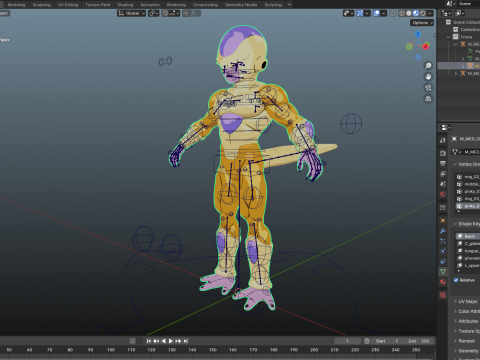This screenshot has height=360, width=480.
Task: Jump to the next keyframe
Action: [178, 341]
